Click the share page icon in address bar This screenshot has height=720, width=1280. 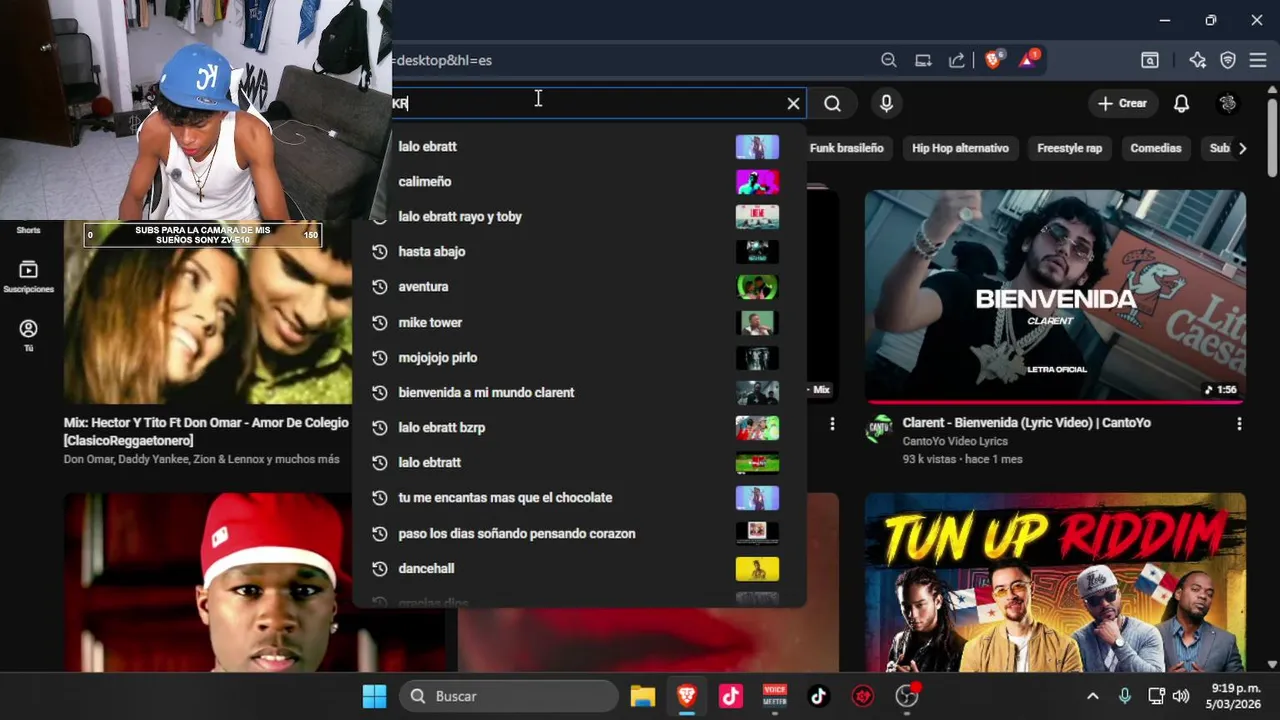(957, 60)
